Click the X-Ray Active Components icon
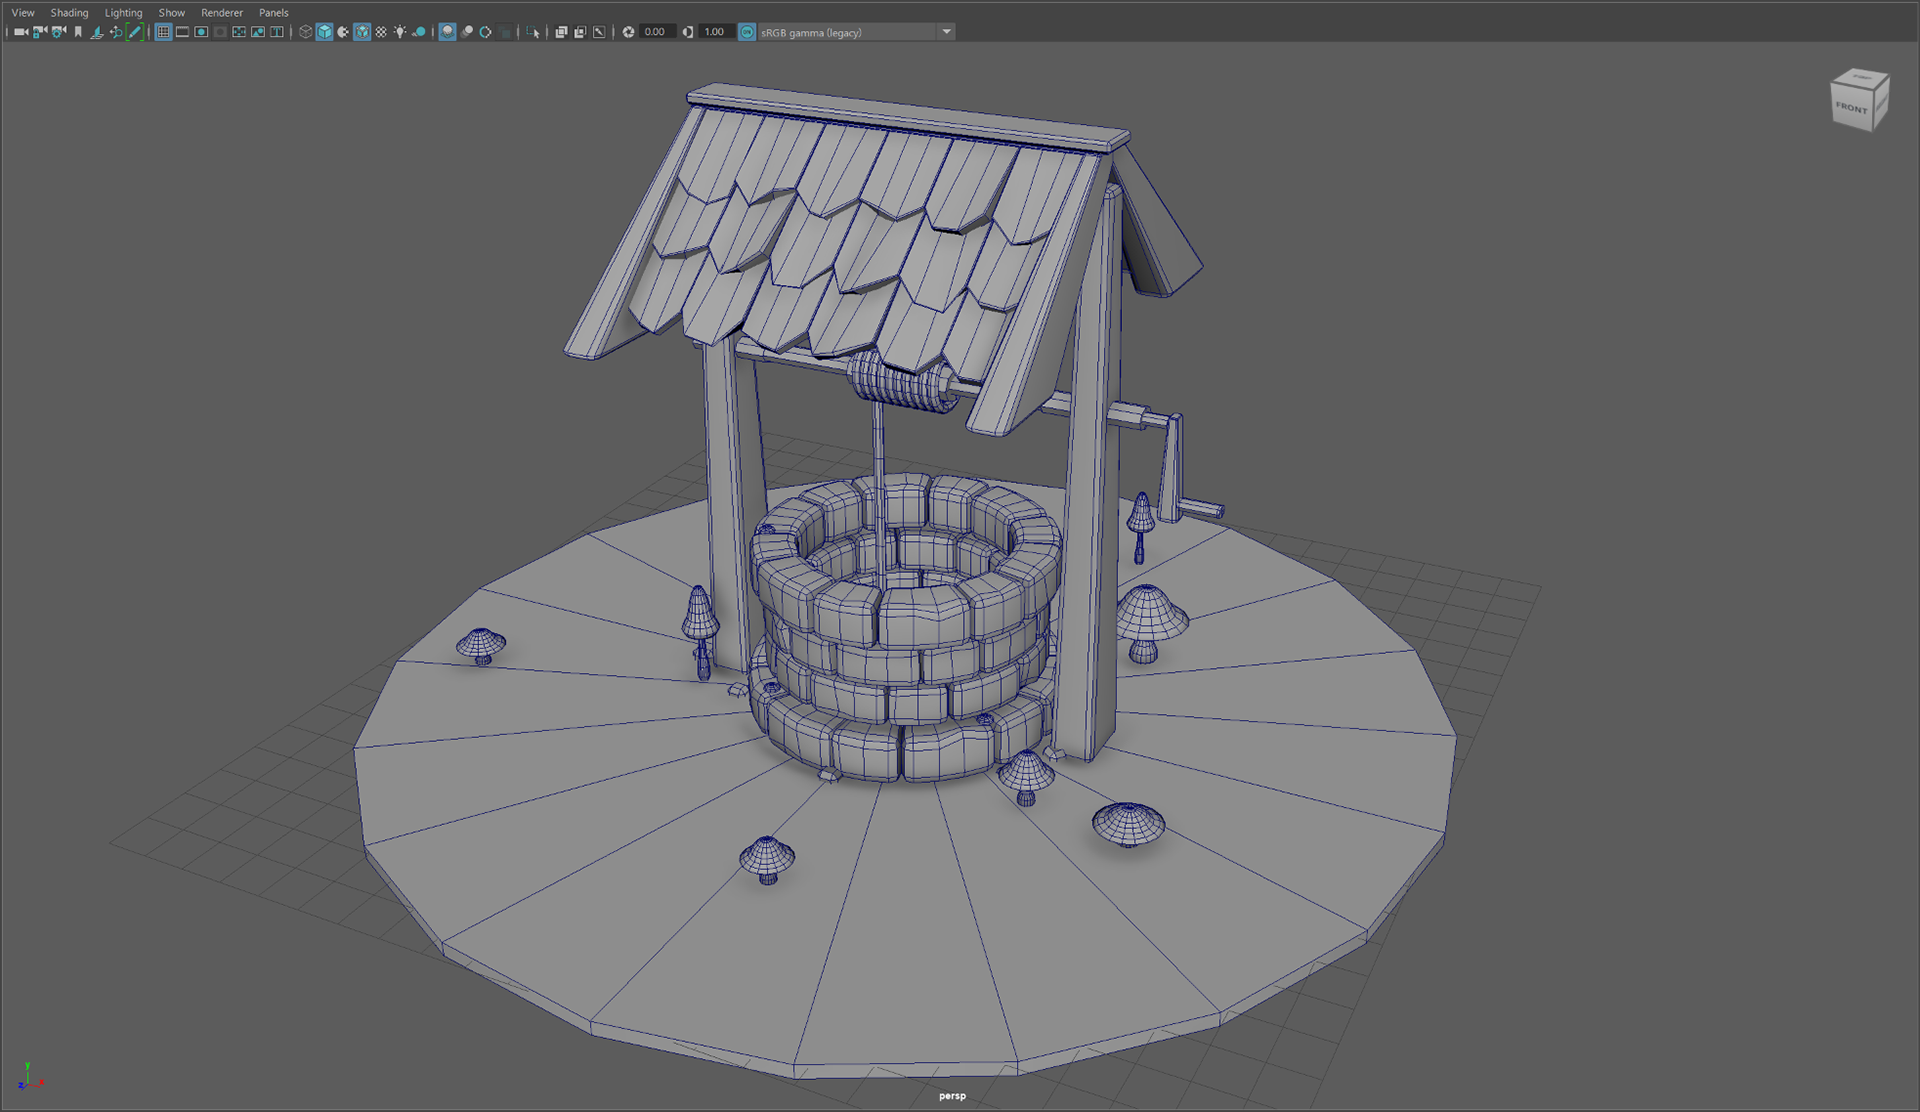This screenshot has height=1112, width=1920. click(580, 32)
